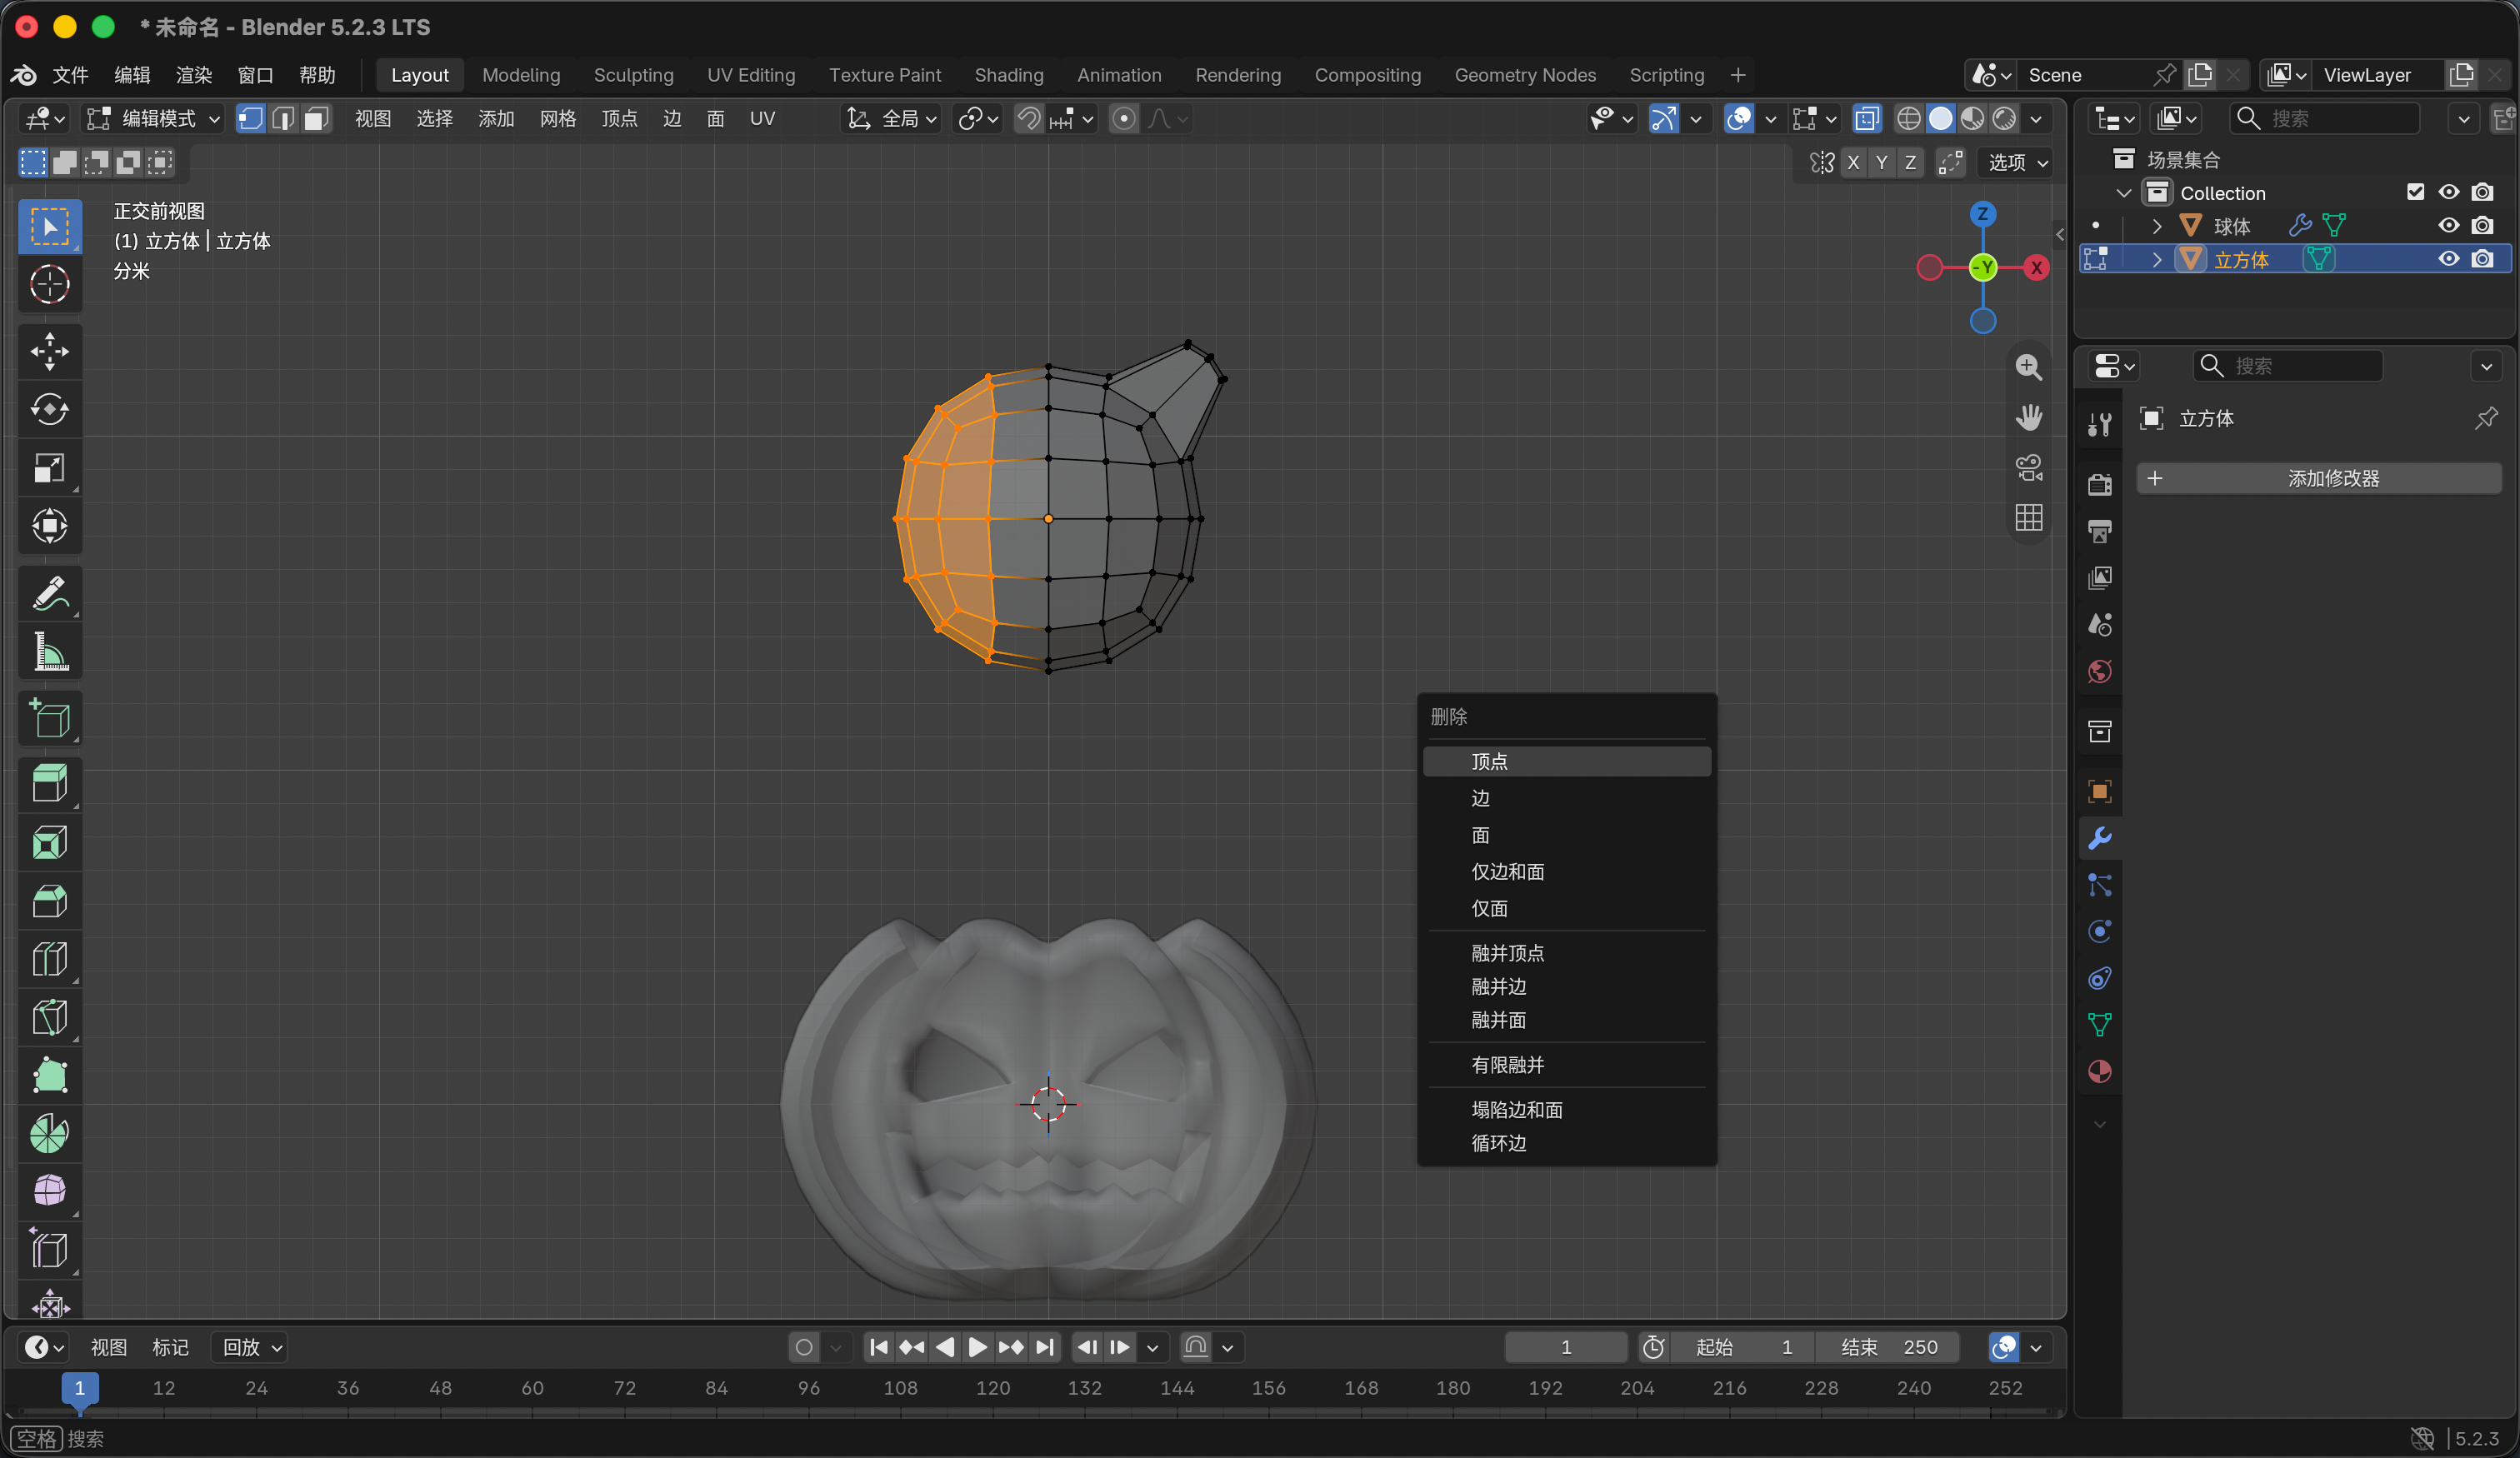Activate the 3D Cursor tool
The width and height of the screenshot is (2520, 1458).
(50, 285)
